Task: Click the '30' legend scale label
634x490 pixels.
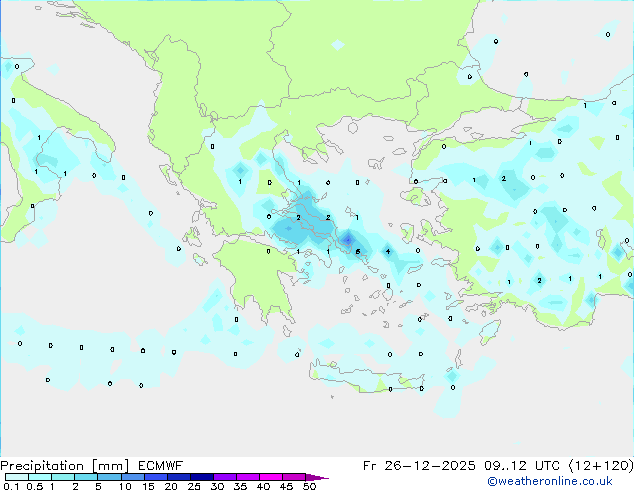Action: (217, 486)
